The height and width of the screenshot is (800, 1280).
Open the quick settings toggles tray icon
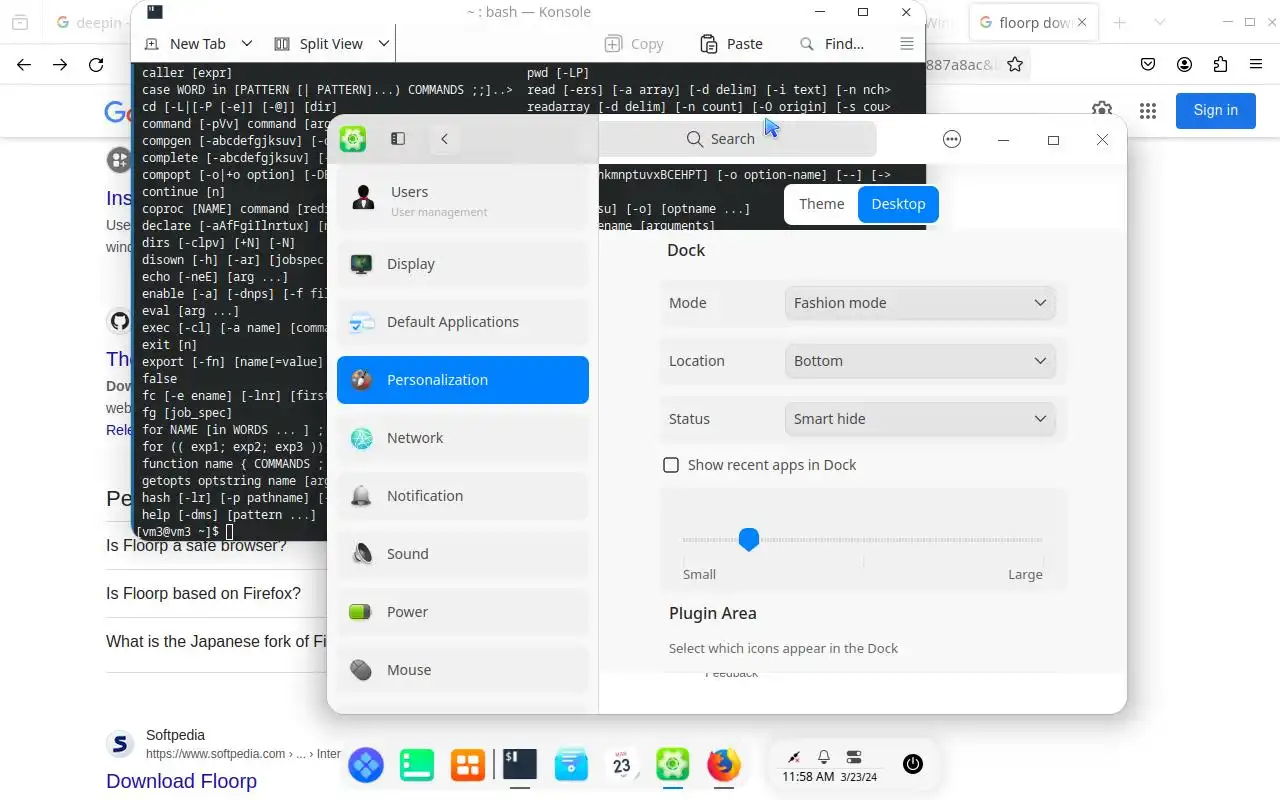point(854,757)
